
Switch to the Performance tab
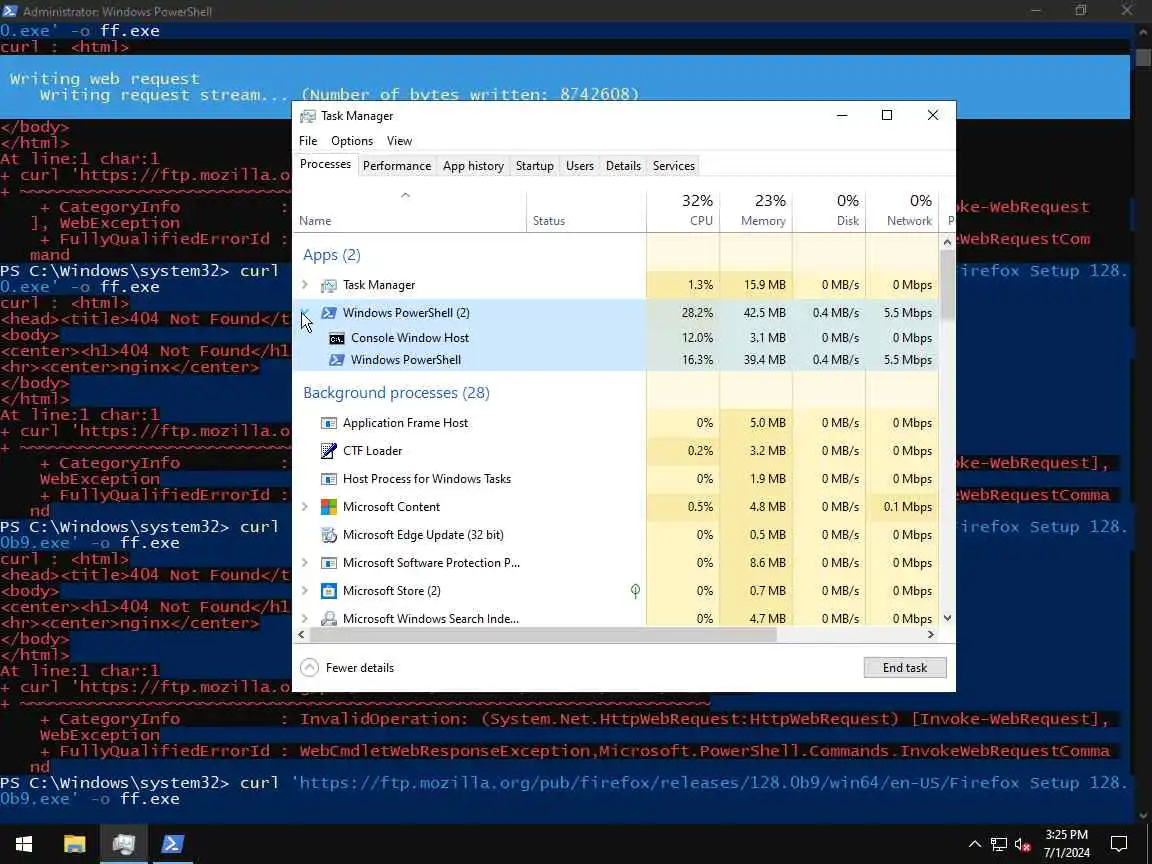397,166
